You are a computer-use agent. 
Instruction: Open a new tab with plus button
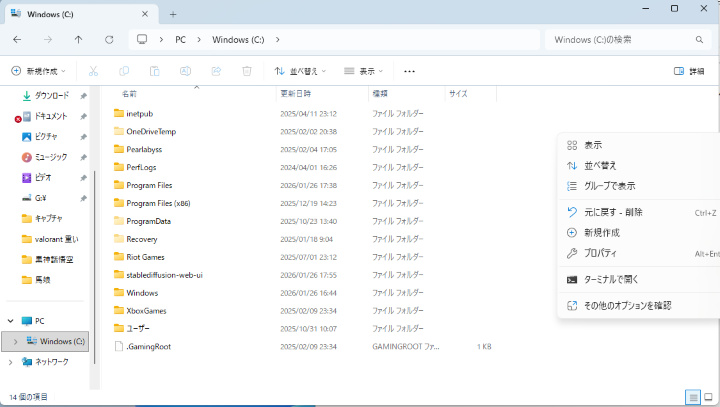(173, 13)
